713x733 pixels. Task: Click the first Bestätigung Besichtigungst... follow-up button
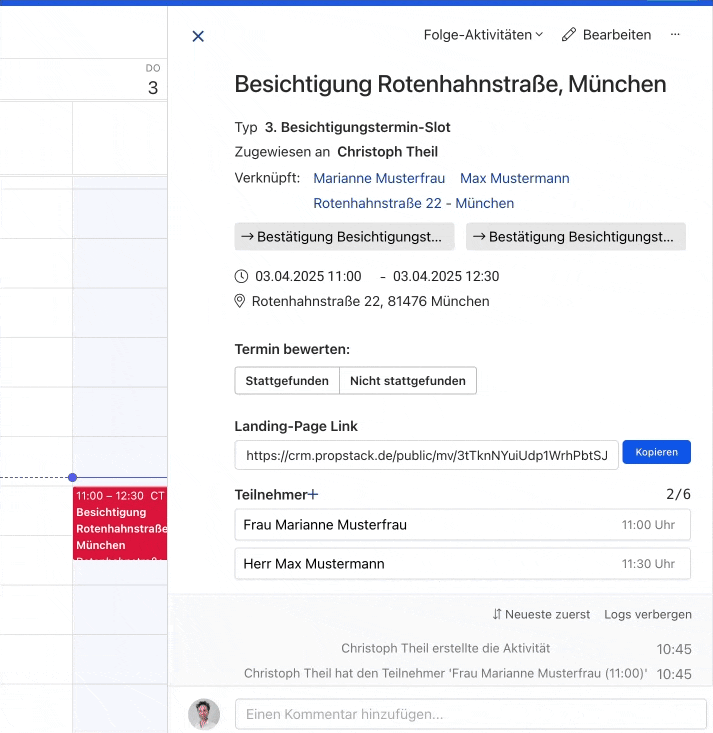coord(344,237)
